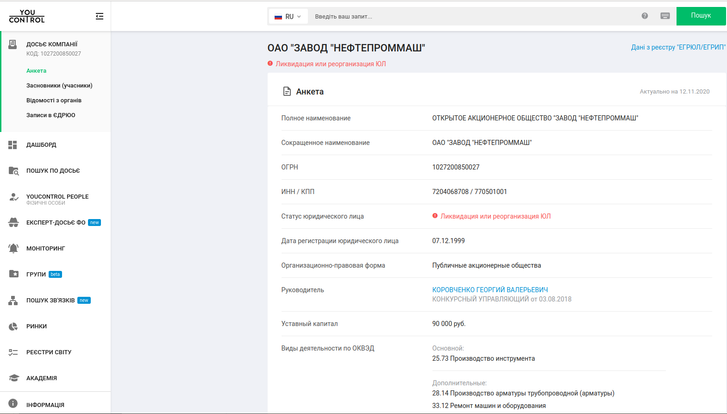Click the red status icon in the legal entity status row

click(435, 216)
